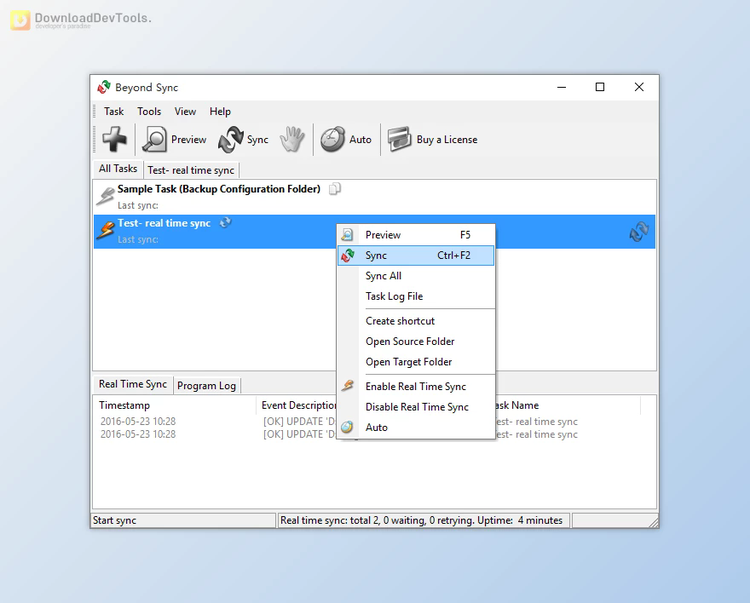Click the window resize grip corner
This screenshot has width=750, height=603.
653,523
